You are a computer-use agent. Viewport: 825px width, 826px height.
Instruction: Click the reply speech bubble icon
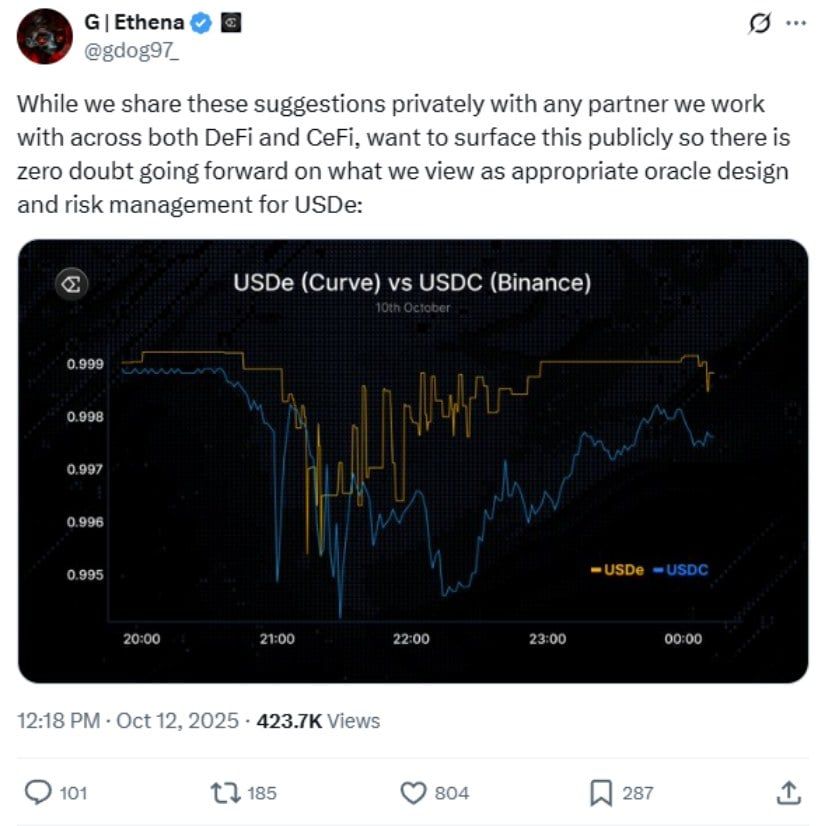[38, 793]
